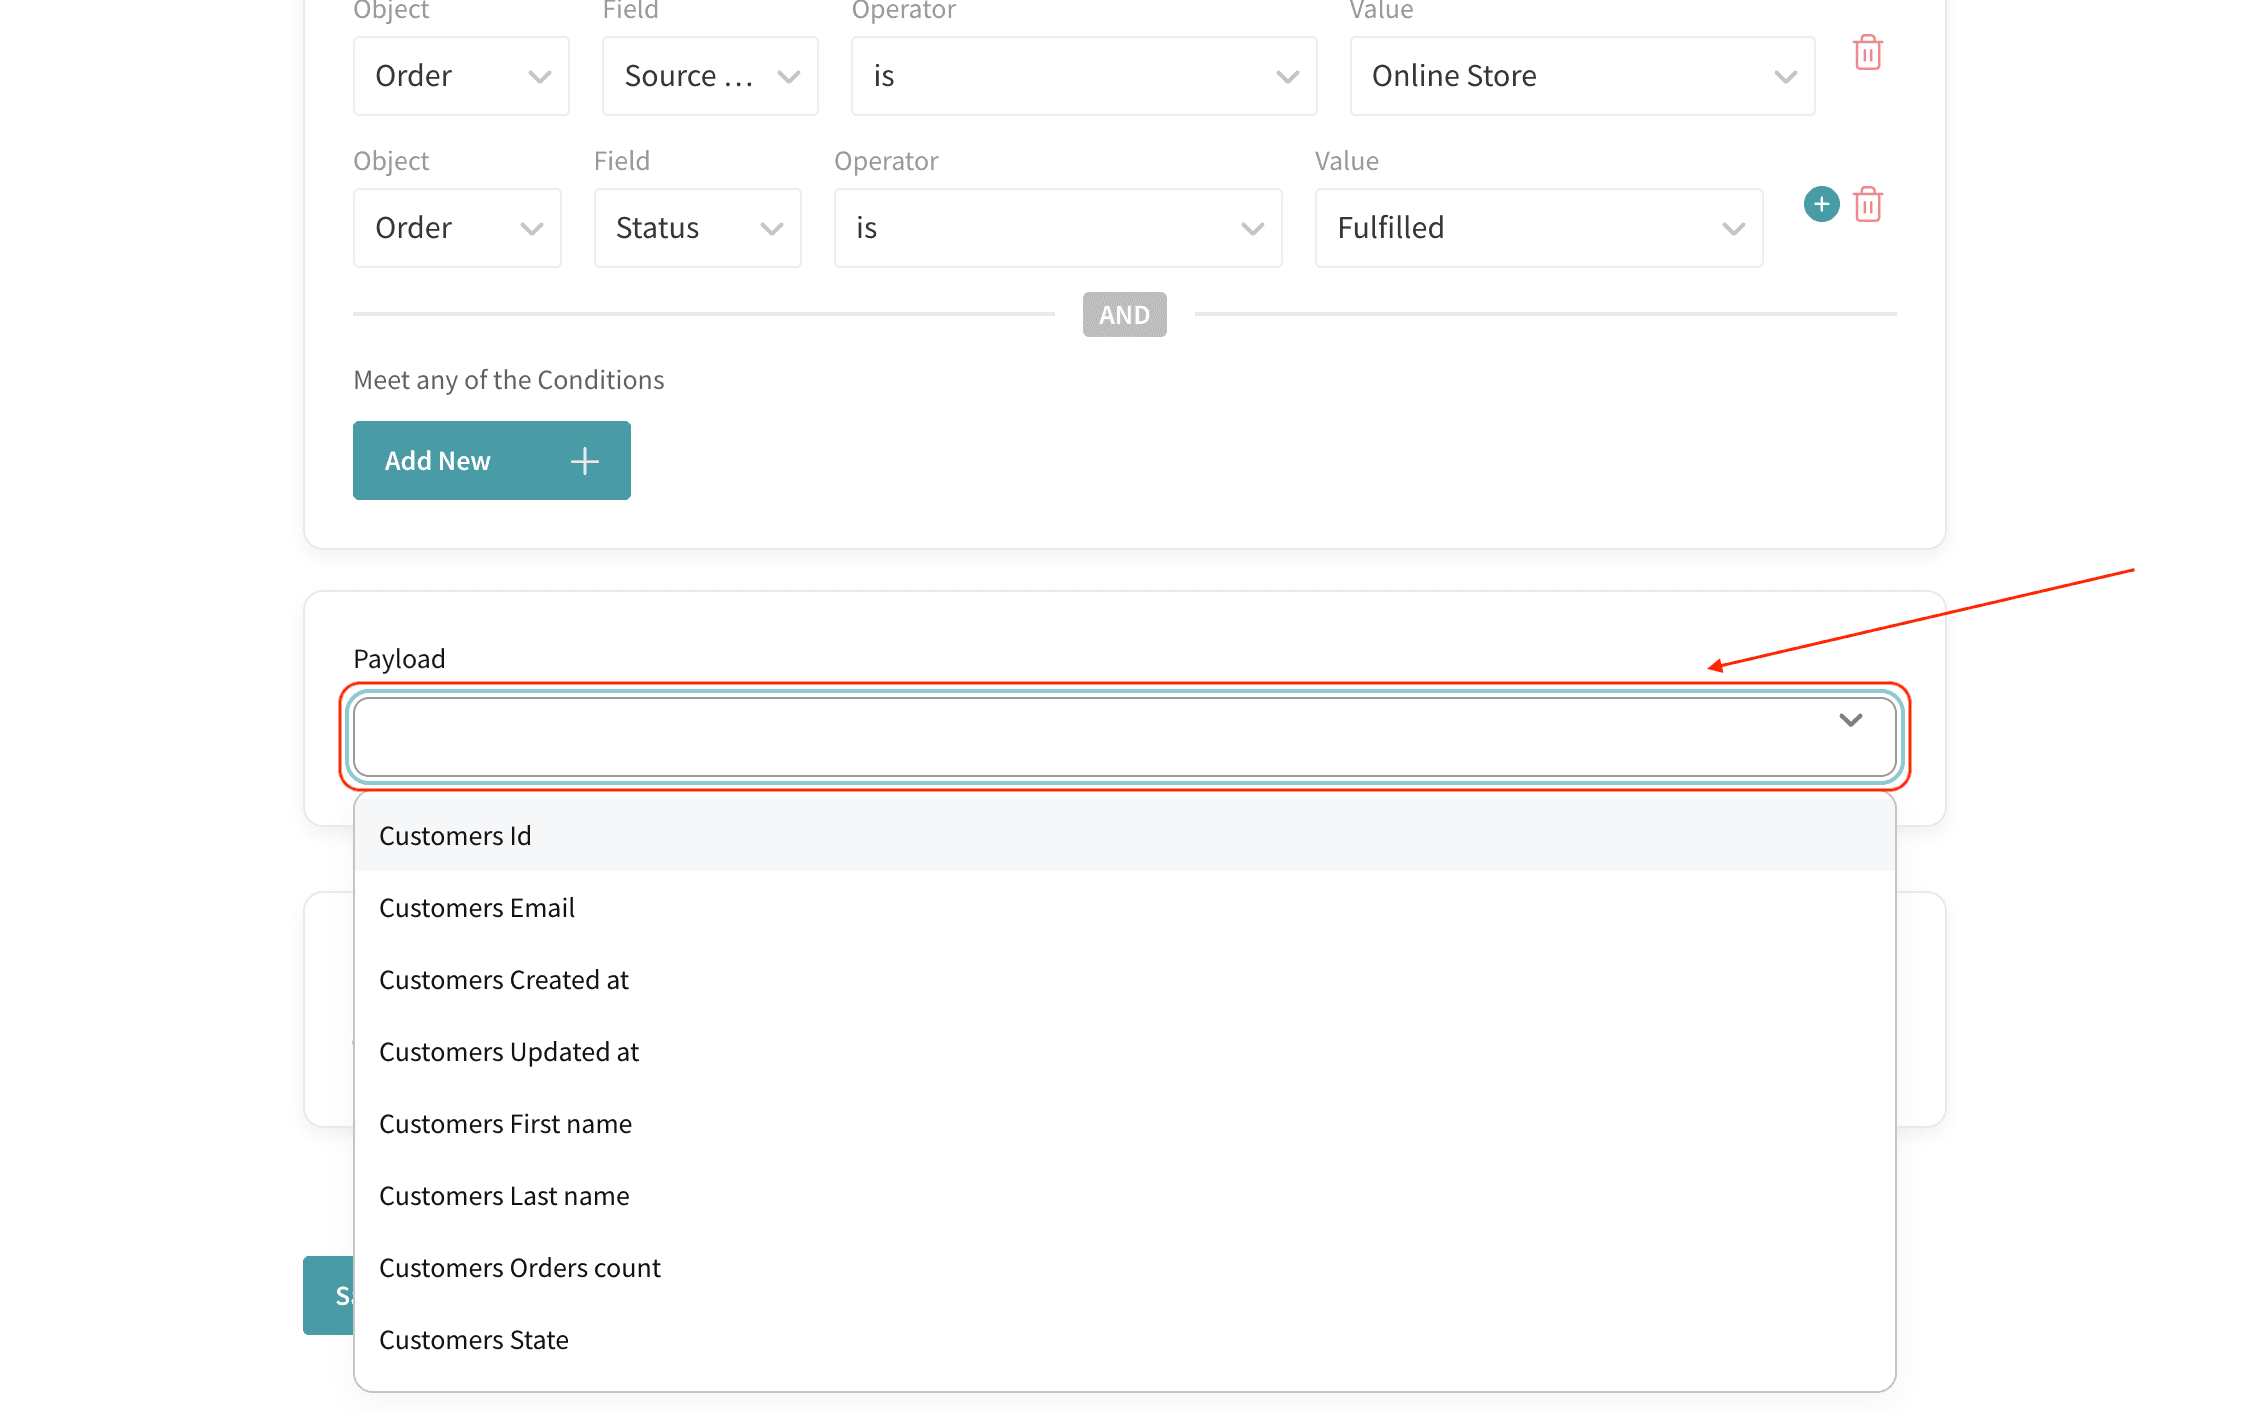Click the AND condition connector badge

(1124, 315)
